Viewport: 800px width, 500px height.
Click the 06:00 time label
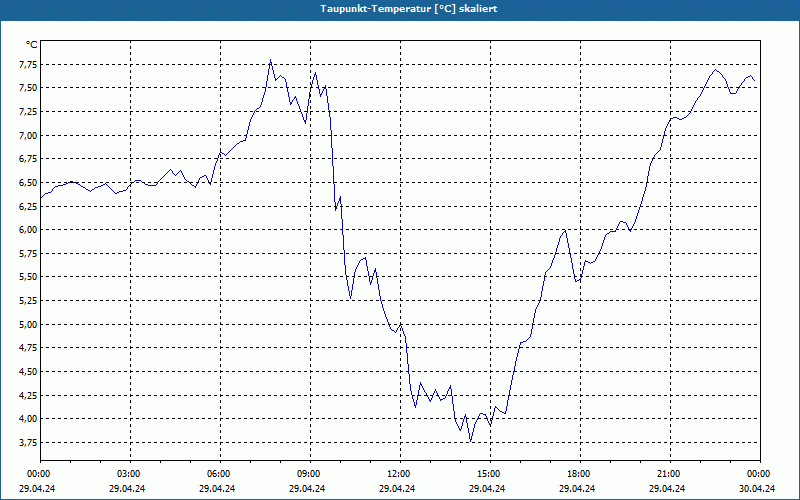point(220,474)
